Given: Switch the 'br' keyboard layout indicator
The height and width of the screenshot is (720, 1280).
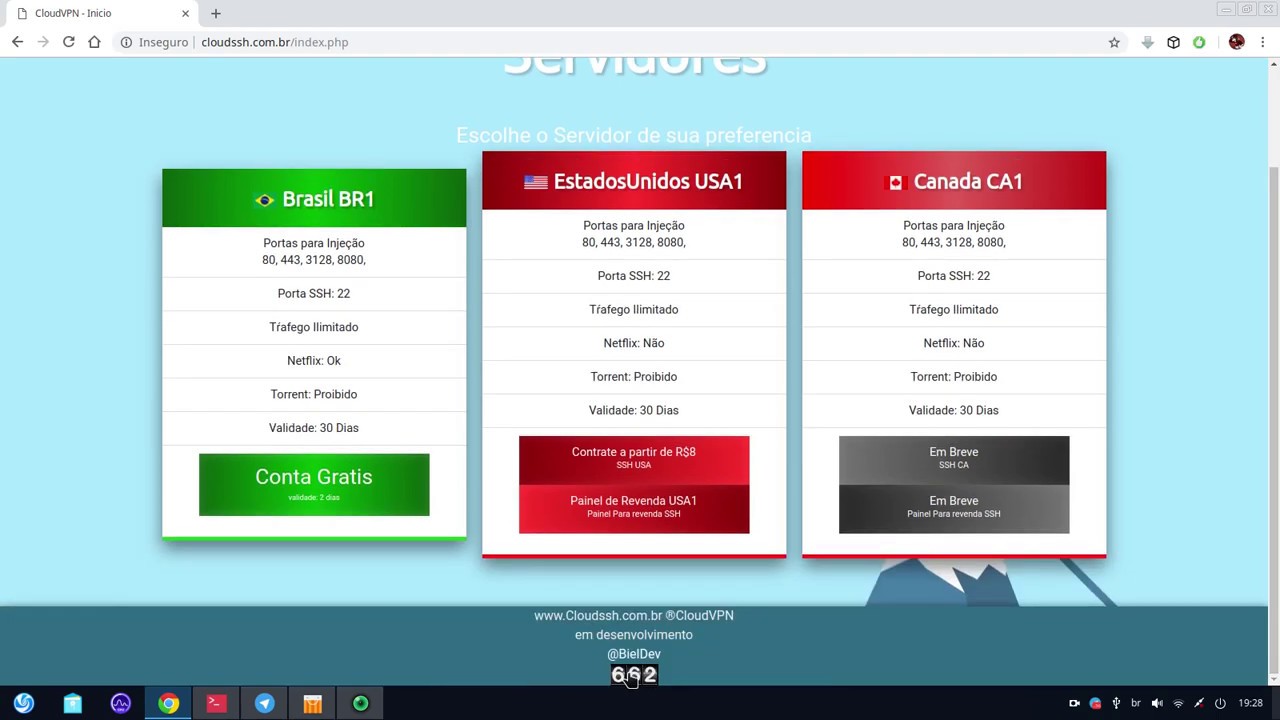Looking at the screenshot, I should tap(1136, 703).
